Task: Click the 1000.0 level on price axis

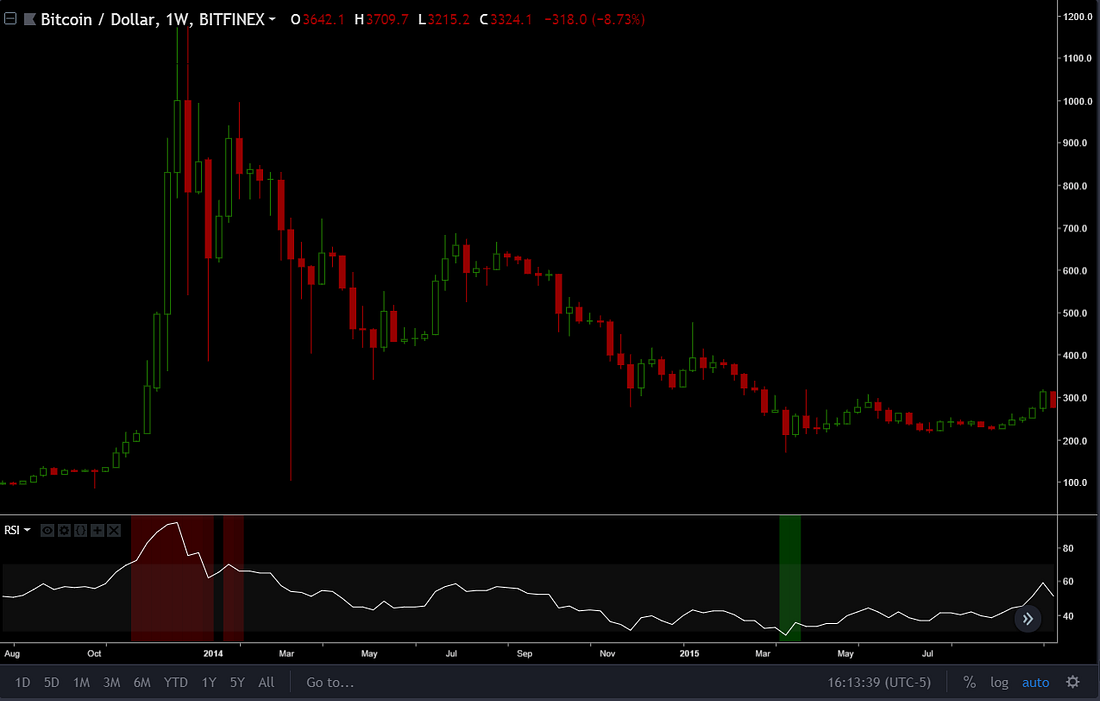Action: click(1076, 101)
